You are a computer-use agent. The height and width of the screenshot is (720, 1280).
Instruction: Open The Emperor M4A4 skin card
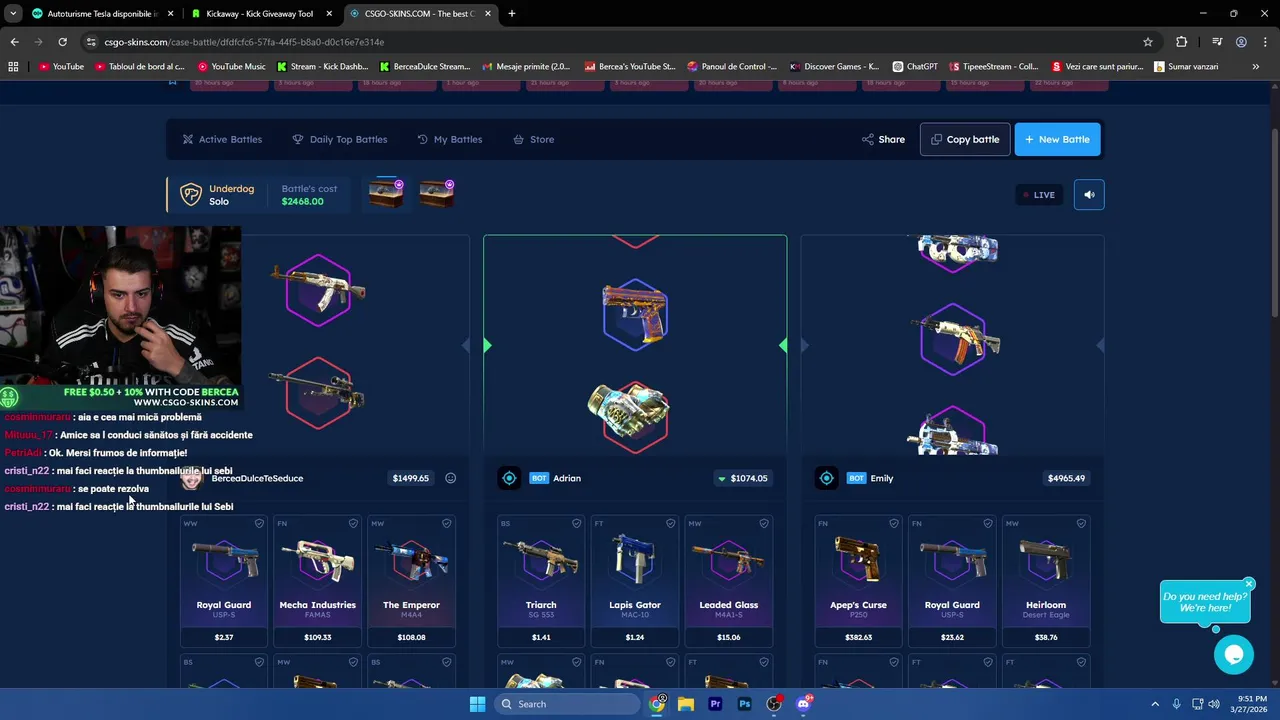click(412, 580)
